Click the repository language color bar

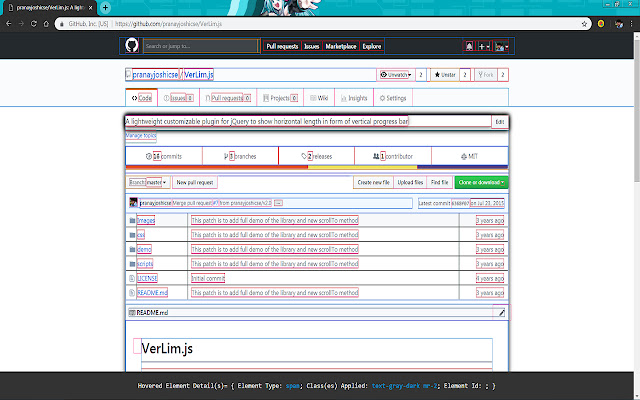(316, 167)
